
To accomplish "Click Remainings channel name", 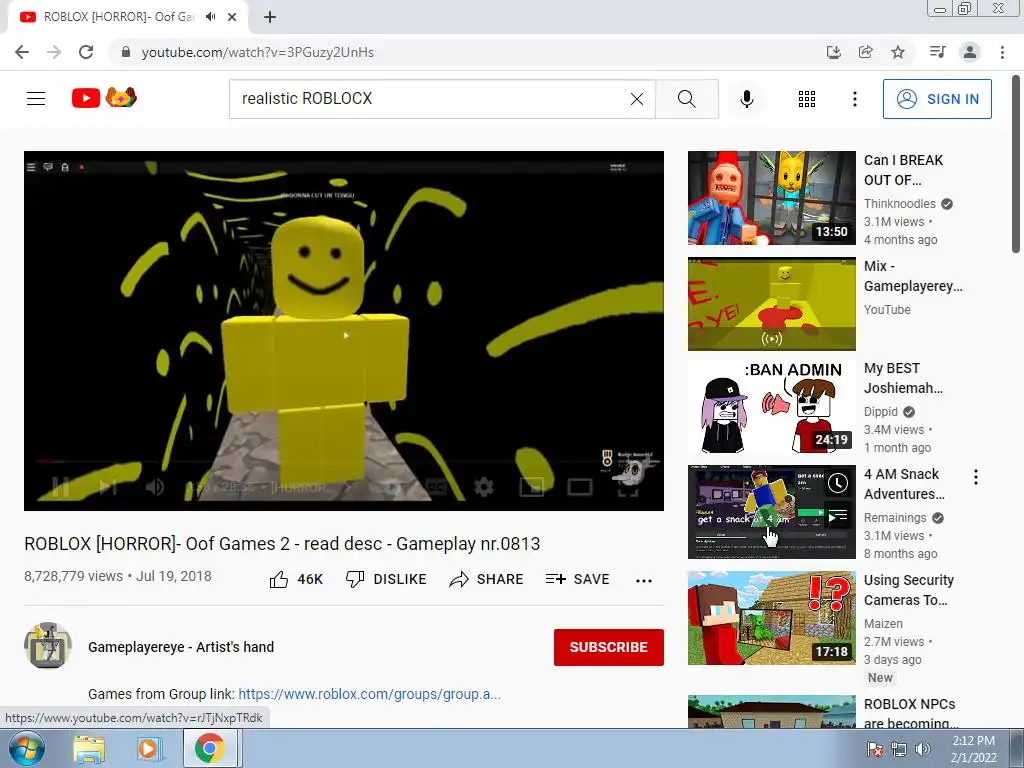I will [895, 518].
